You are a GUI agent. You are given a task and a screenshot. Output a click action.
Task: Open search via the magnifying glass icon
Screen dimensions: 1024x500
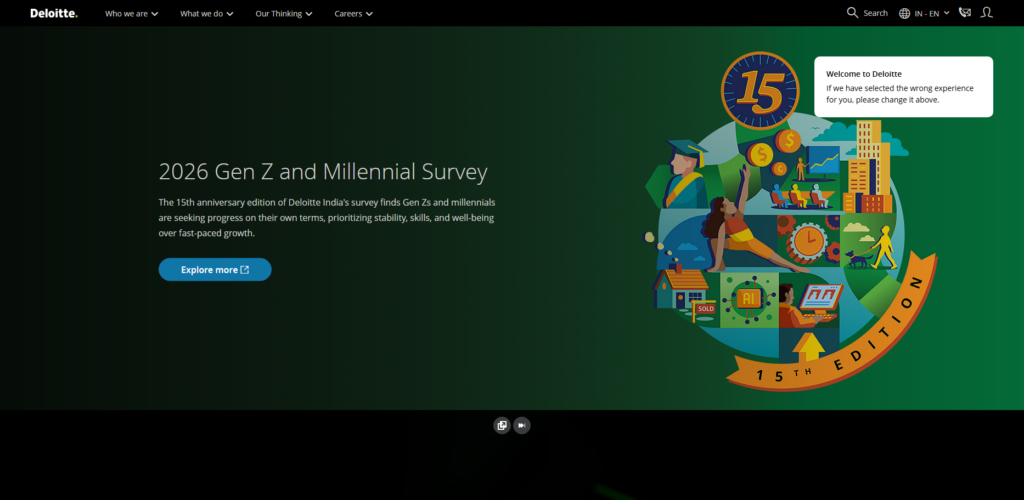pos(852,13)
